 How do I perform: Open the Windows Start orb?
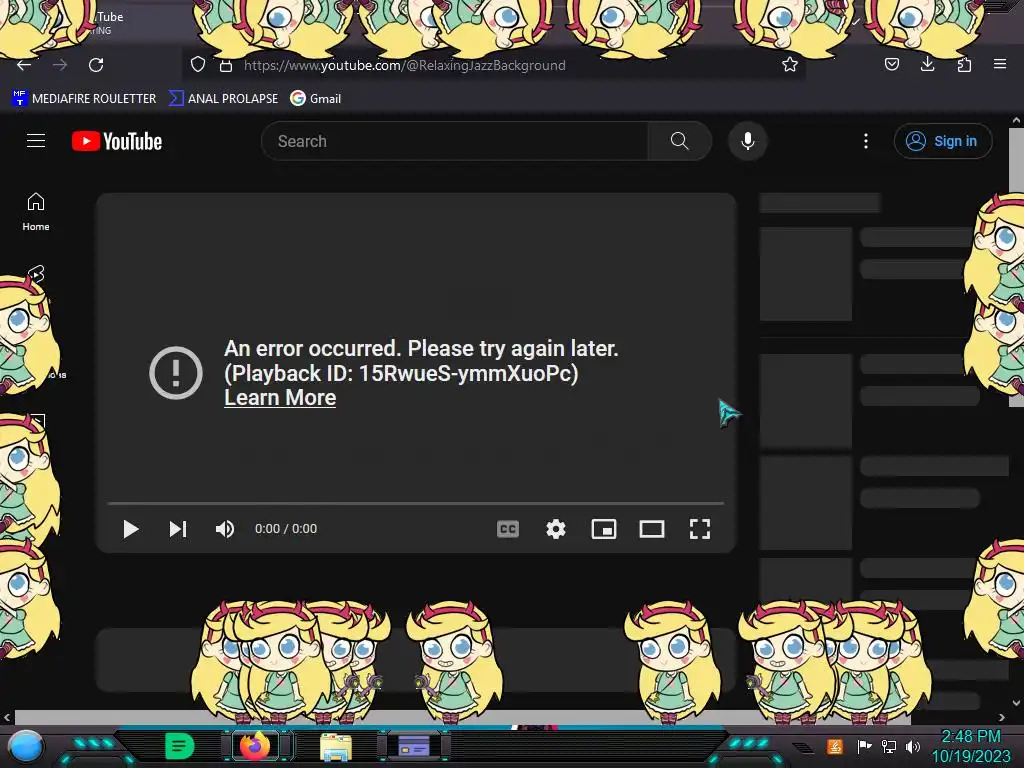[x=25, y=746]
